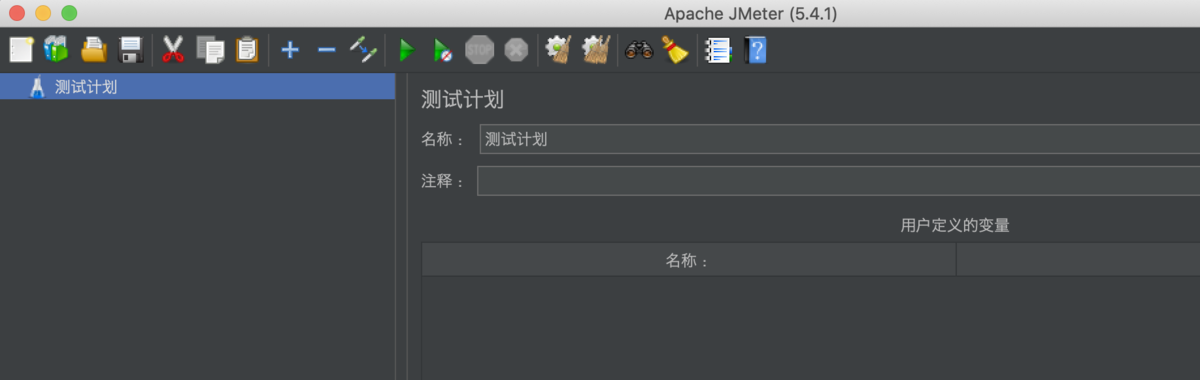Create a new test plan with the New icon
Viewport: 1200px width, 380px height.
[x=21, y=49]
